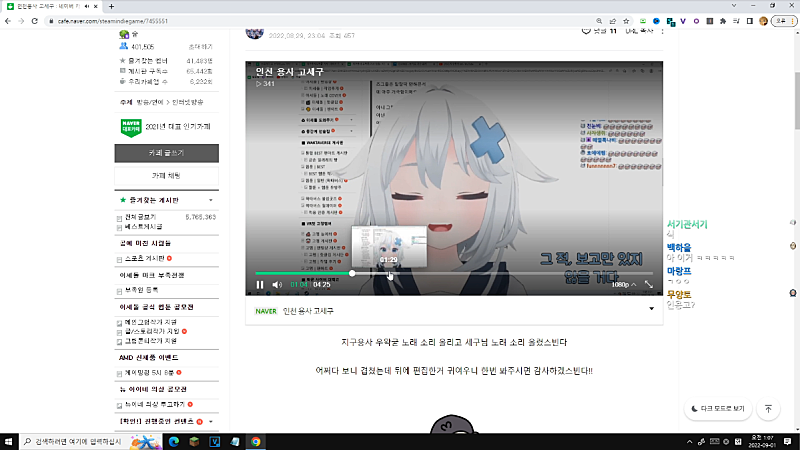
Task: Click the green mail extension icon
Action: 643,21
